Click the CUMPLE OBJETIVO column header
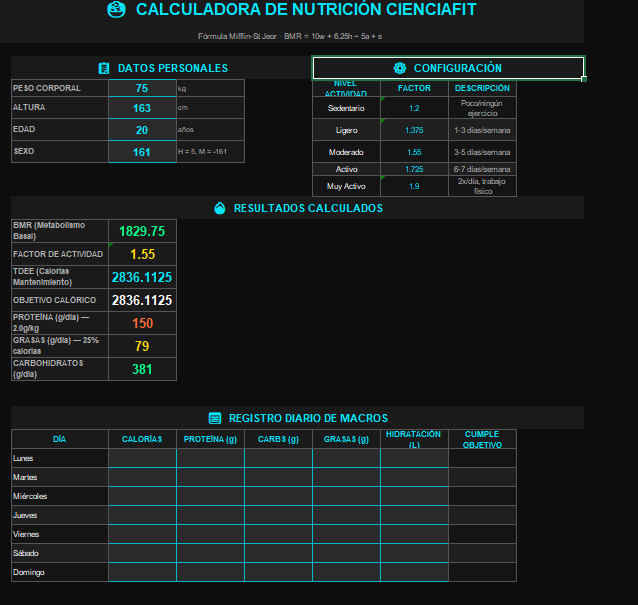The image size is (638, 605). click(482, 439)
